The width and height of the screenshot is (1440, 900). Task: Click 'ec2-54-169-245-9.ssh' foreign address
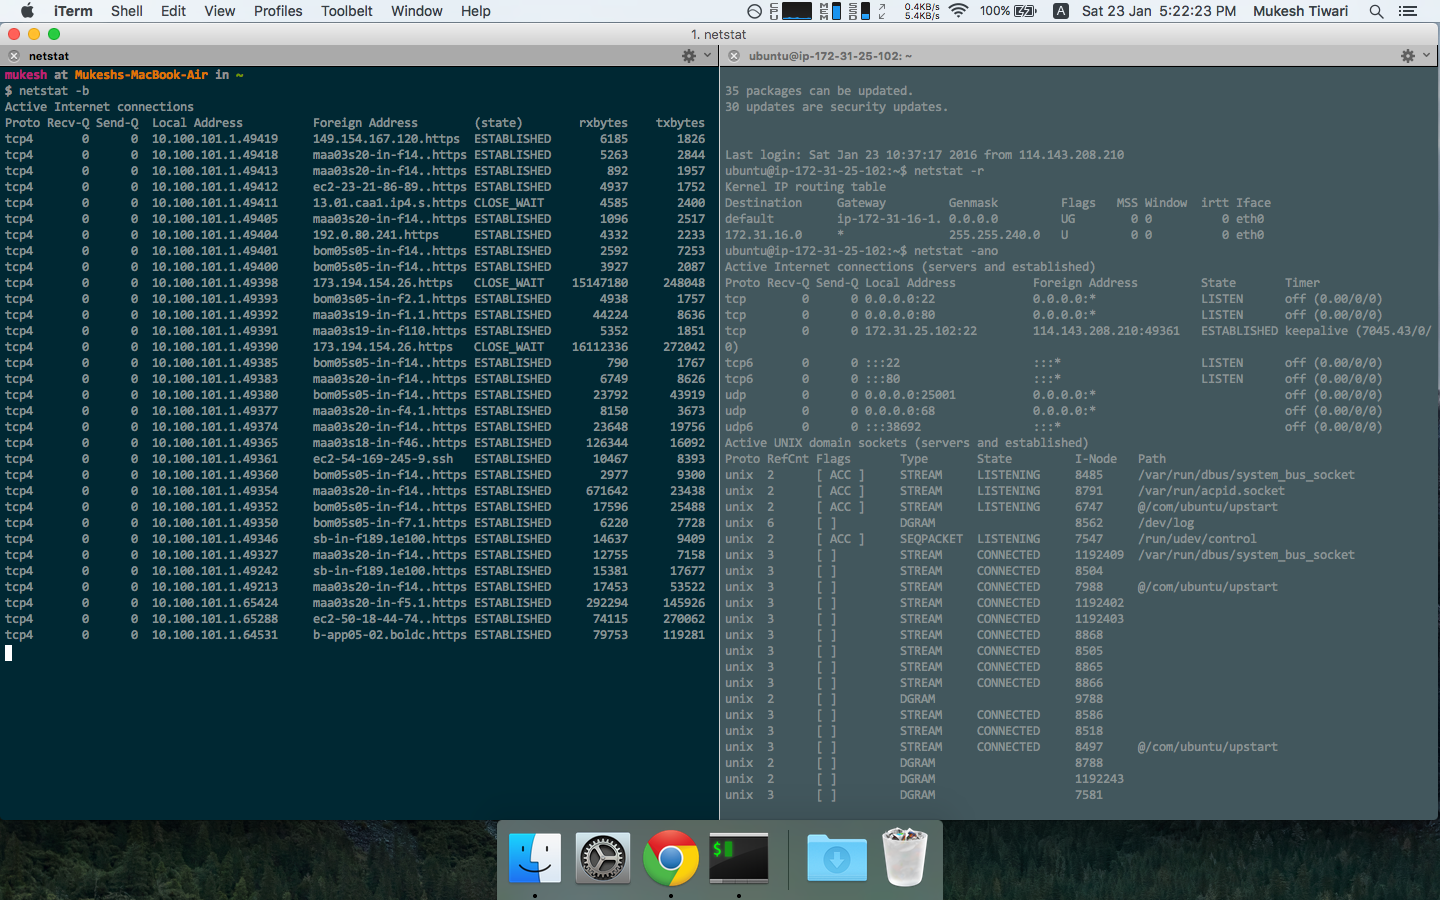(x=383, y=459)
